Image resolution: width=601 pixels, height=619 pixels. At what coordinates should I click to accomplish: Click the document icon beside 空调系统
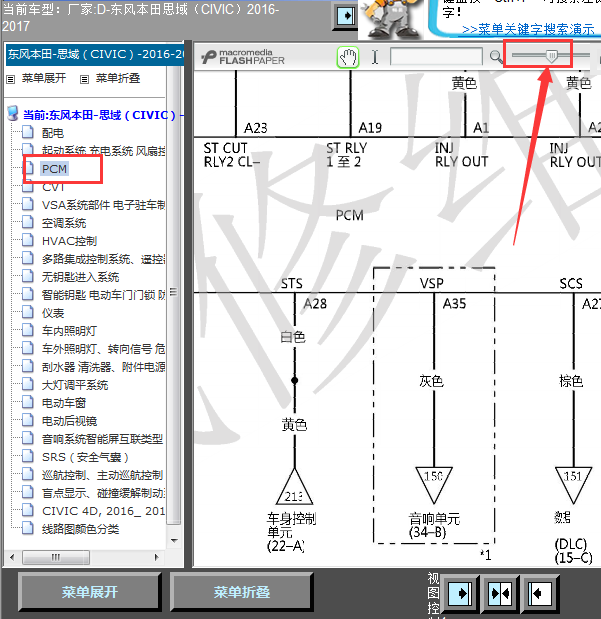click(28, 222)
